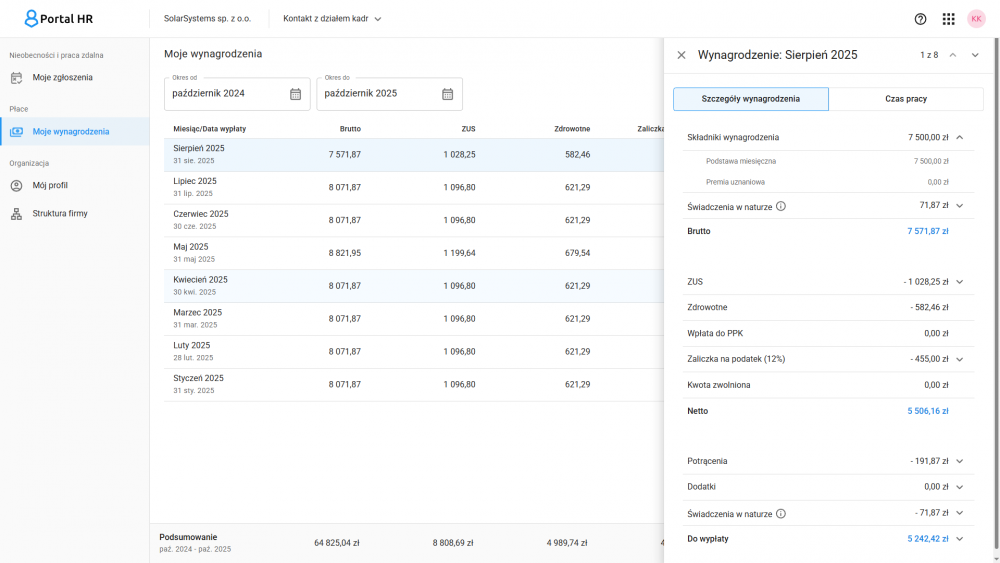Select the Szczegóły wynagrodzenia tab
The height and width of the screenshot is (563, 1000).
click(750, 99)
